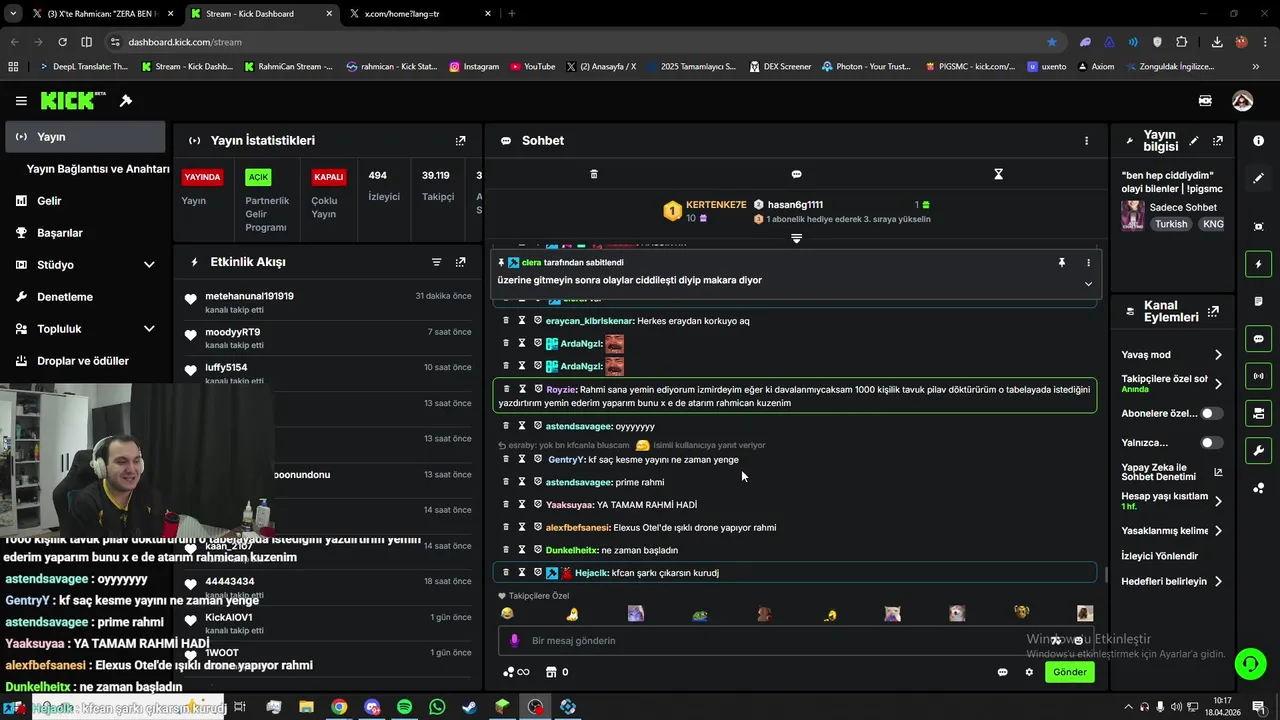Open Gelir in the sidebar
The width and height of the screenshot is (1280, 720).
(49, 201)
